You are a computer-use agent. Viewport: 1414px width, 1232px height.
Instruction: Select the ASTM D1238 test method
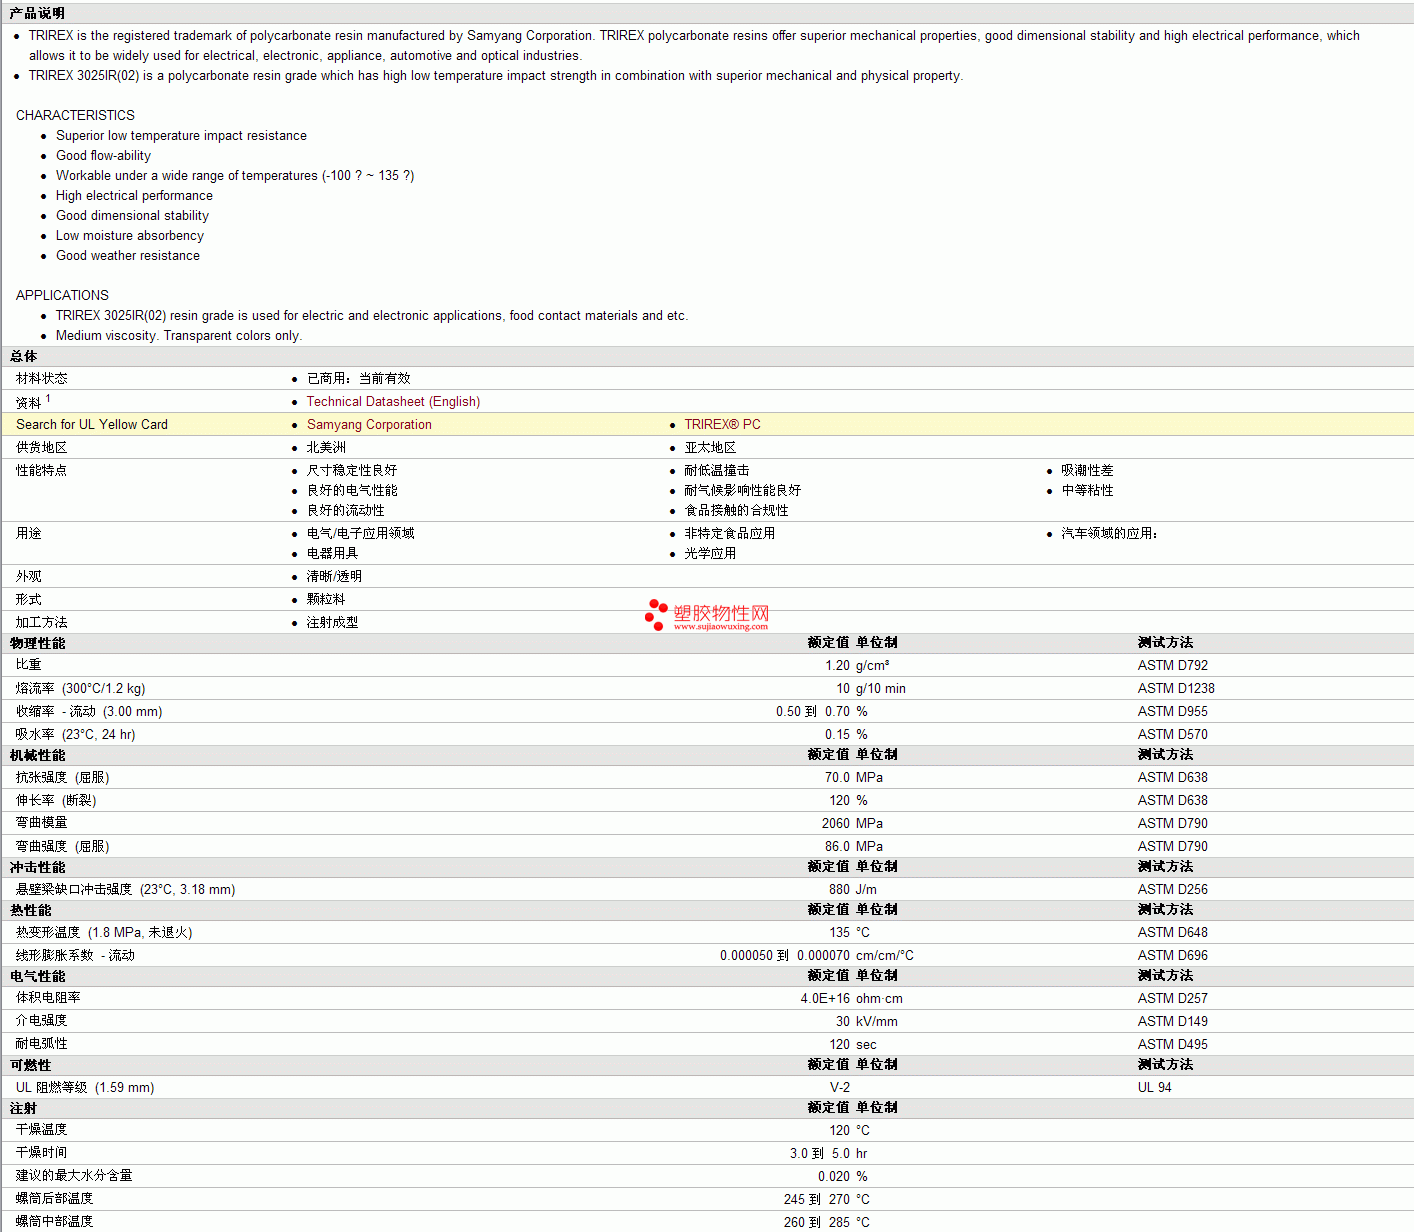click(x=1176, y=688)
